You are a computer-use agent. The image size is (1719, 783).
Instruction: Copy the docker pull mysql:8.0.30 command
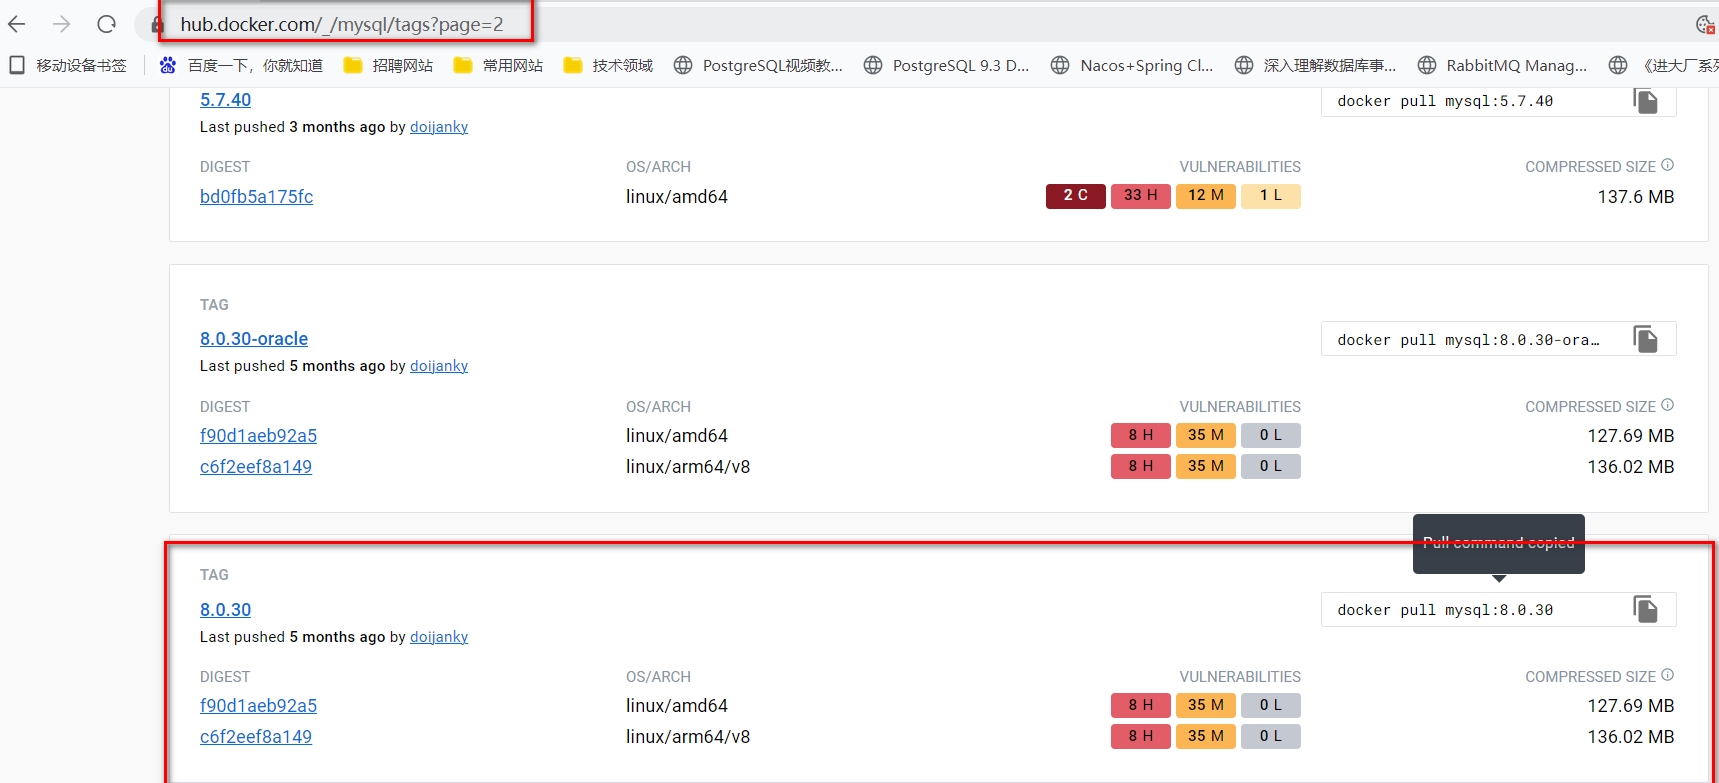[1645, 609]
